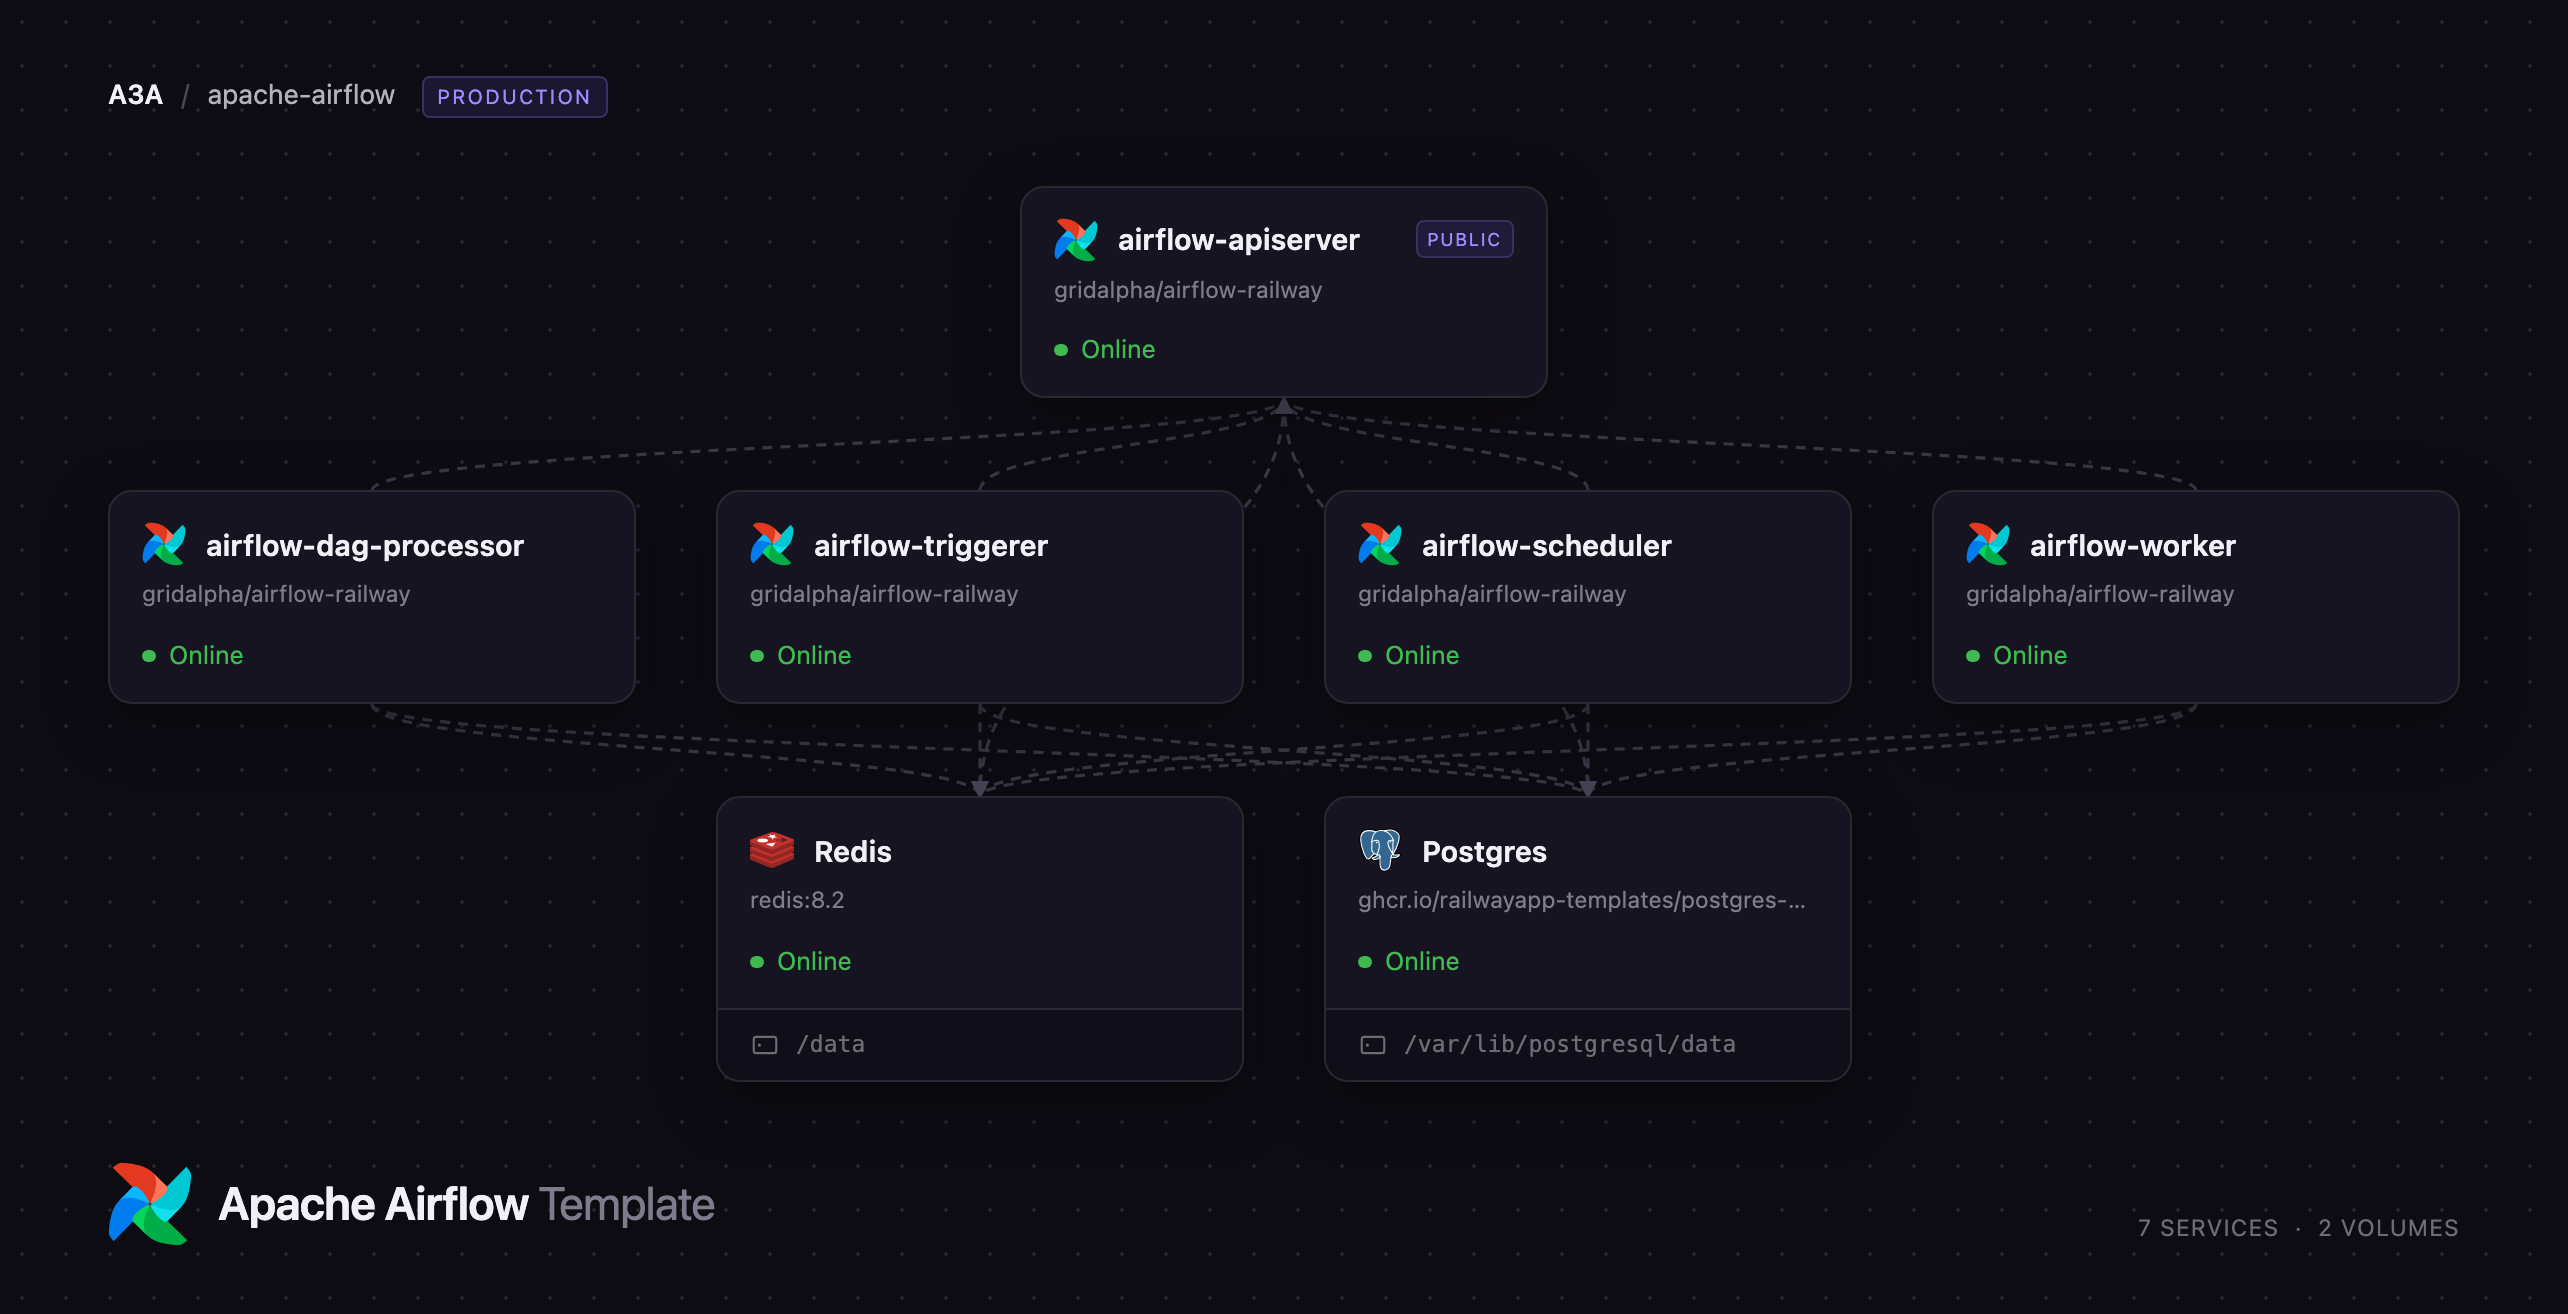Click the ghcr.io/railwayapp-templates/postgres image label

[1581, 901]
